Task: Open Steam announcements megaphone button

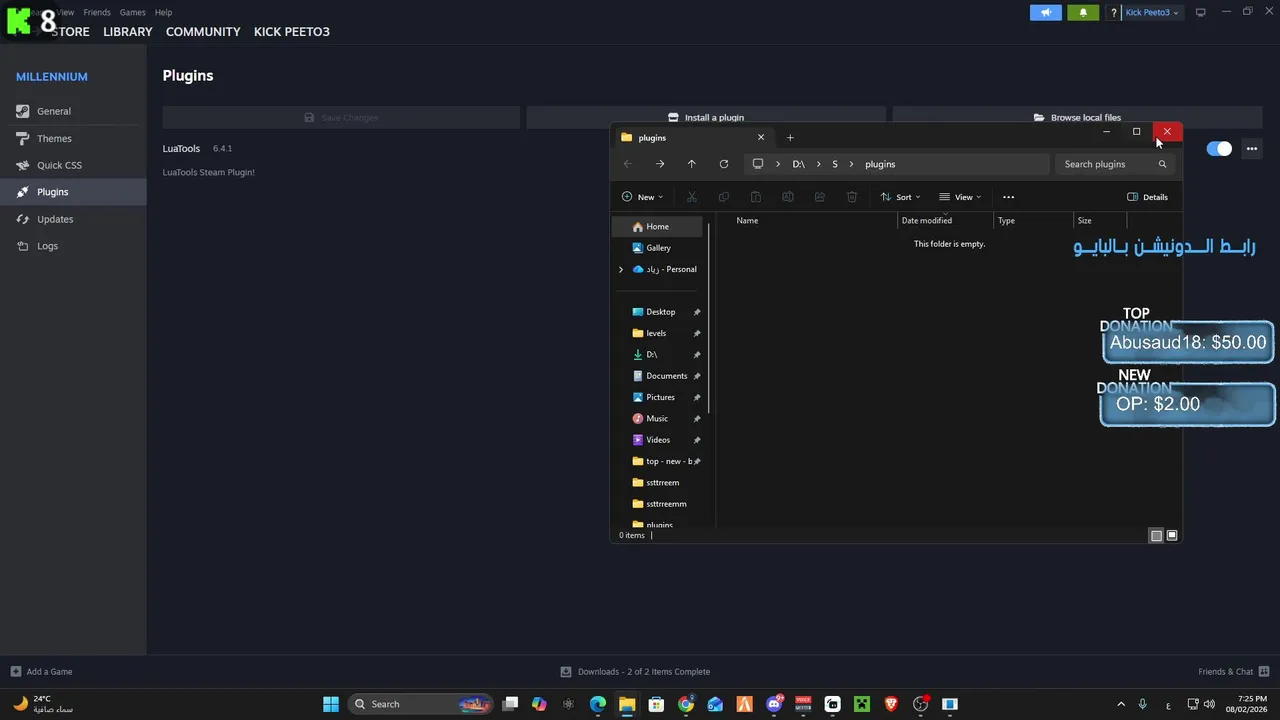Action: click(1045, 13)
